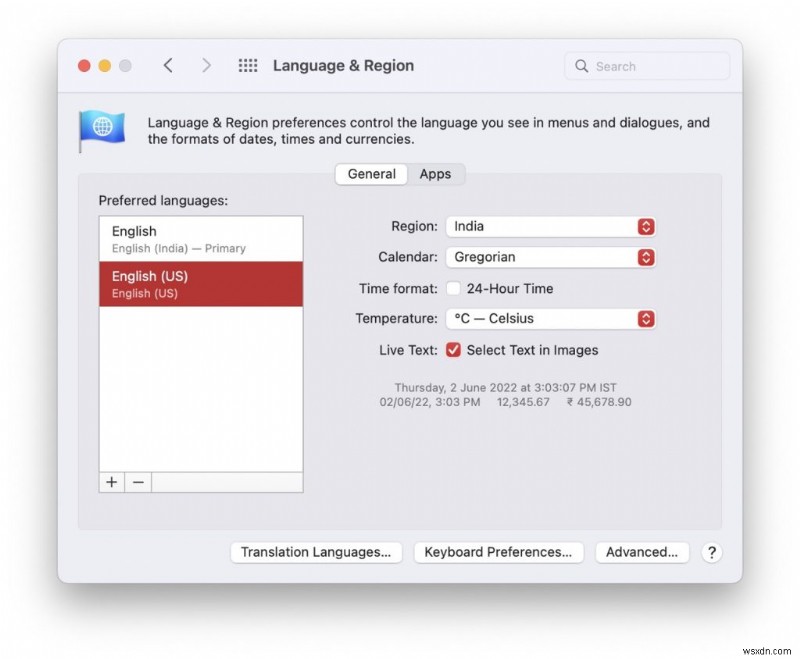Click the Translation Languages button

(316, 552)
